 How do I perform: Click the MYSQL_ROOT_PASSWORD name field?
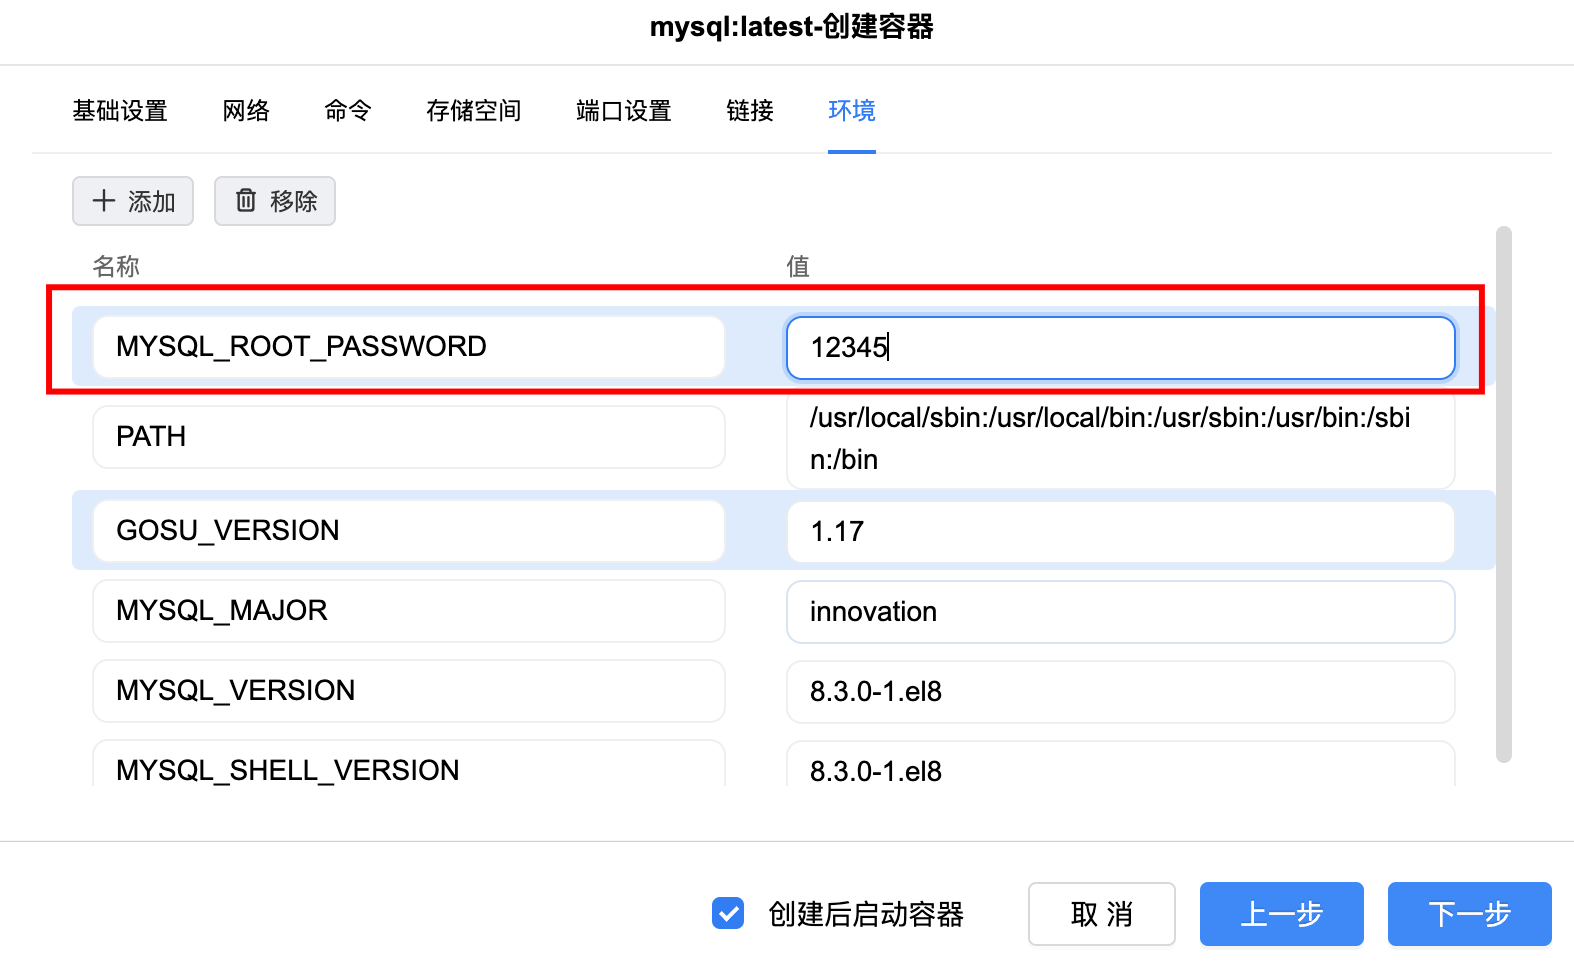pos(408,347)
